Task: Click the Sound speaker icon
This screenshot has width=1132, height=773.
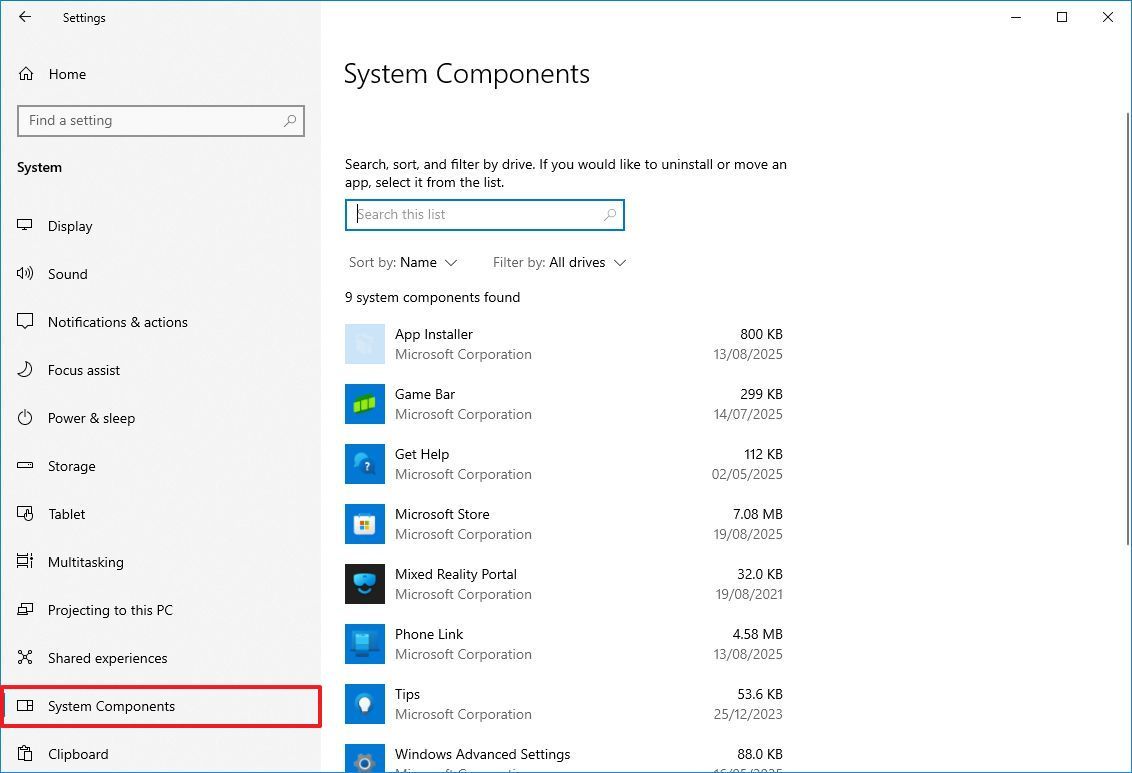Action: point(24,274)
